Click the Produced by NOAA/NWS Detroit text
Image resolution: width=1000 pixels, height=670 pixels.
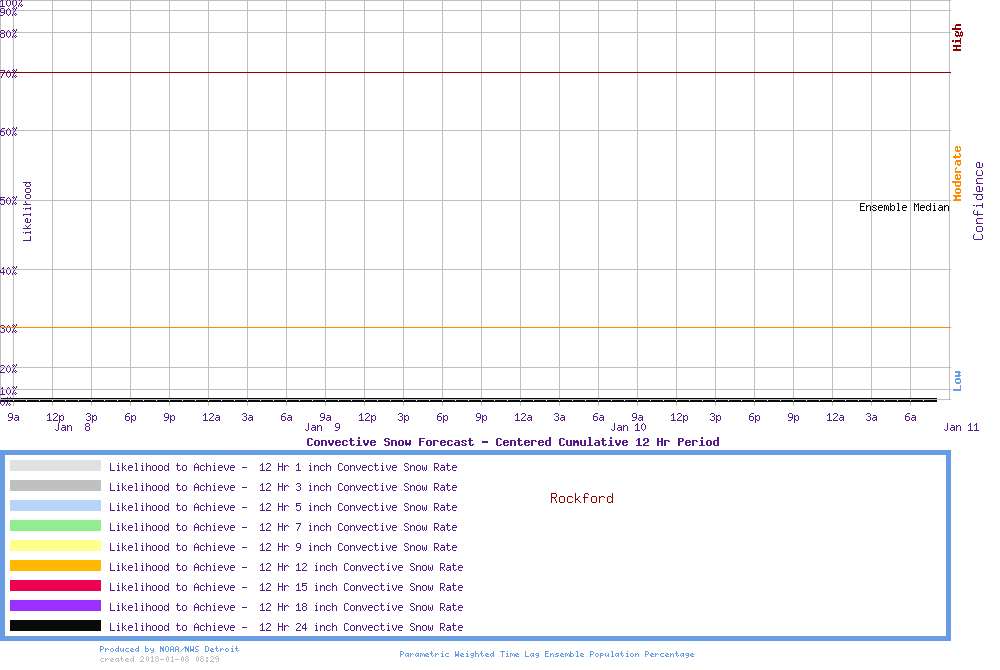coord(169,649)
